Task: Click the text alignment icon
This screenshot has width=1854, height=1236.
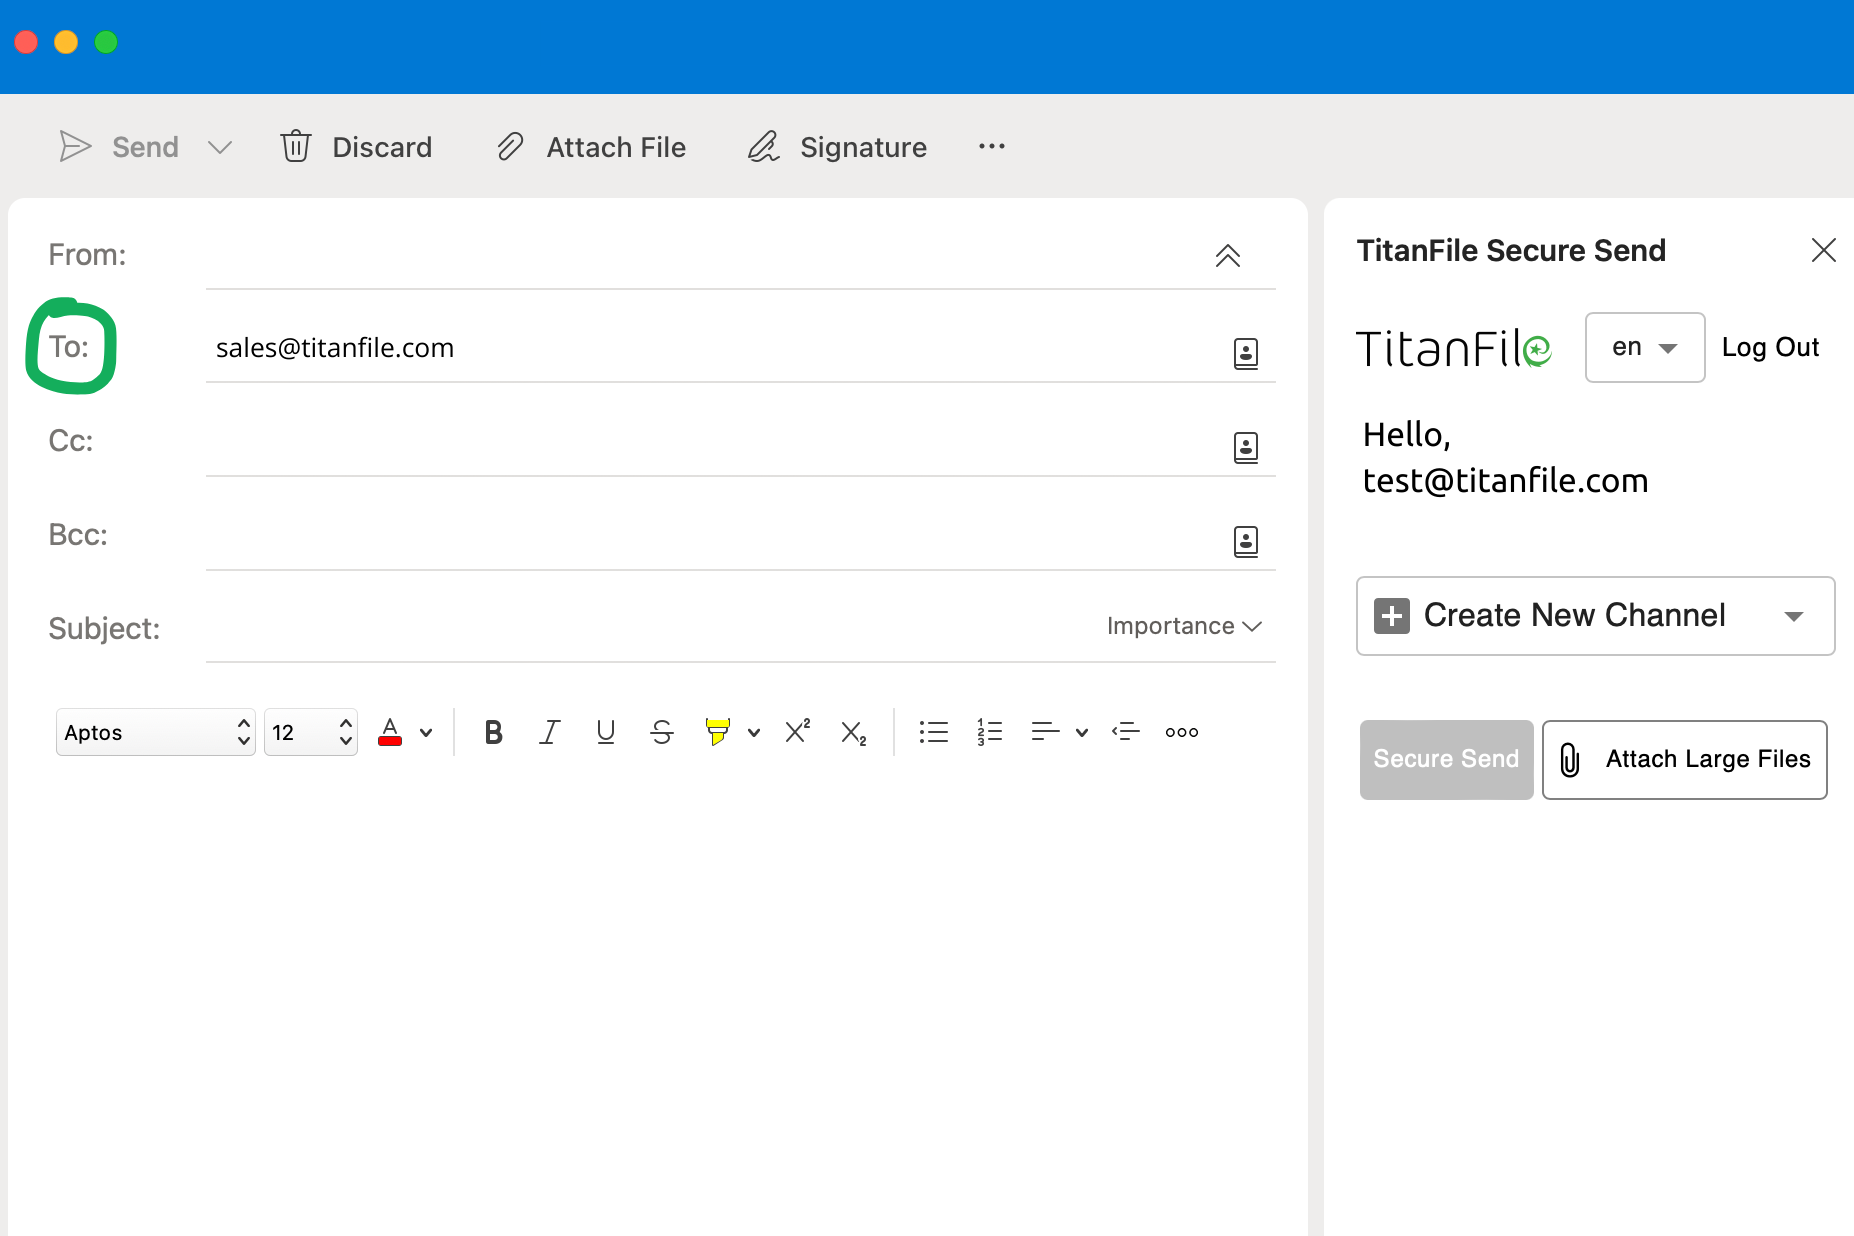Action: [1045, 732]
